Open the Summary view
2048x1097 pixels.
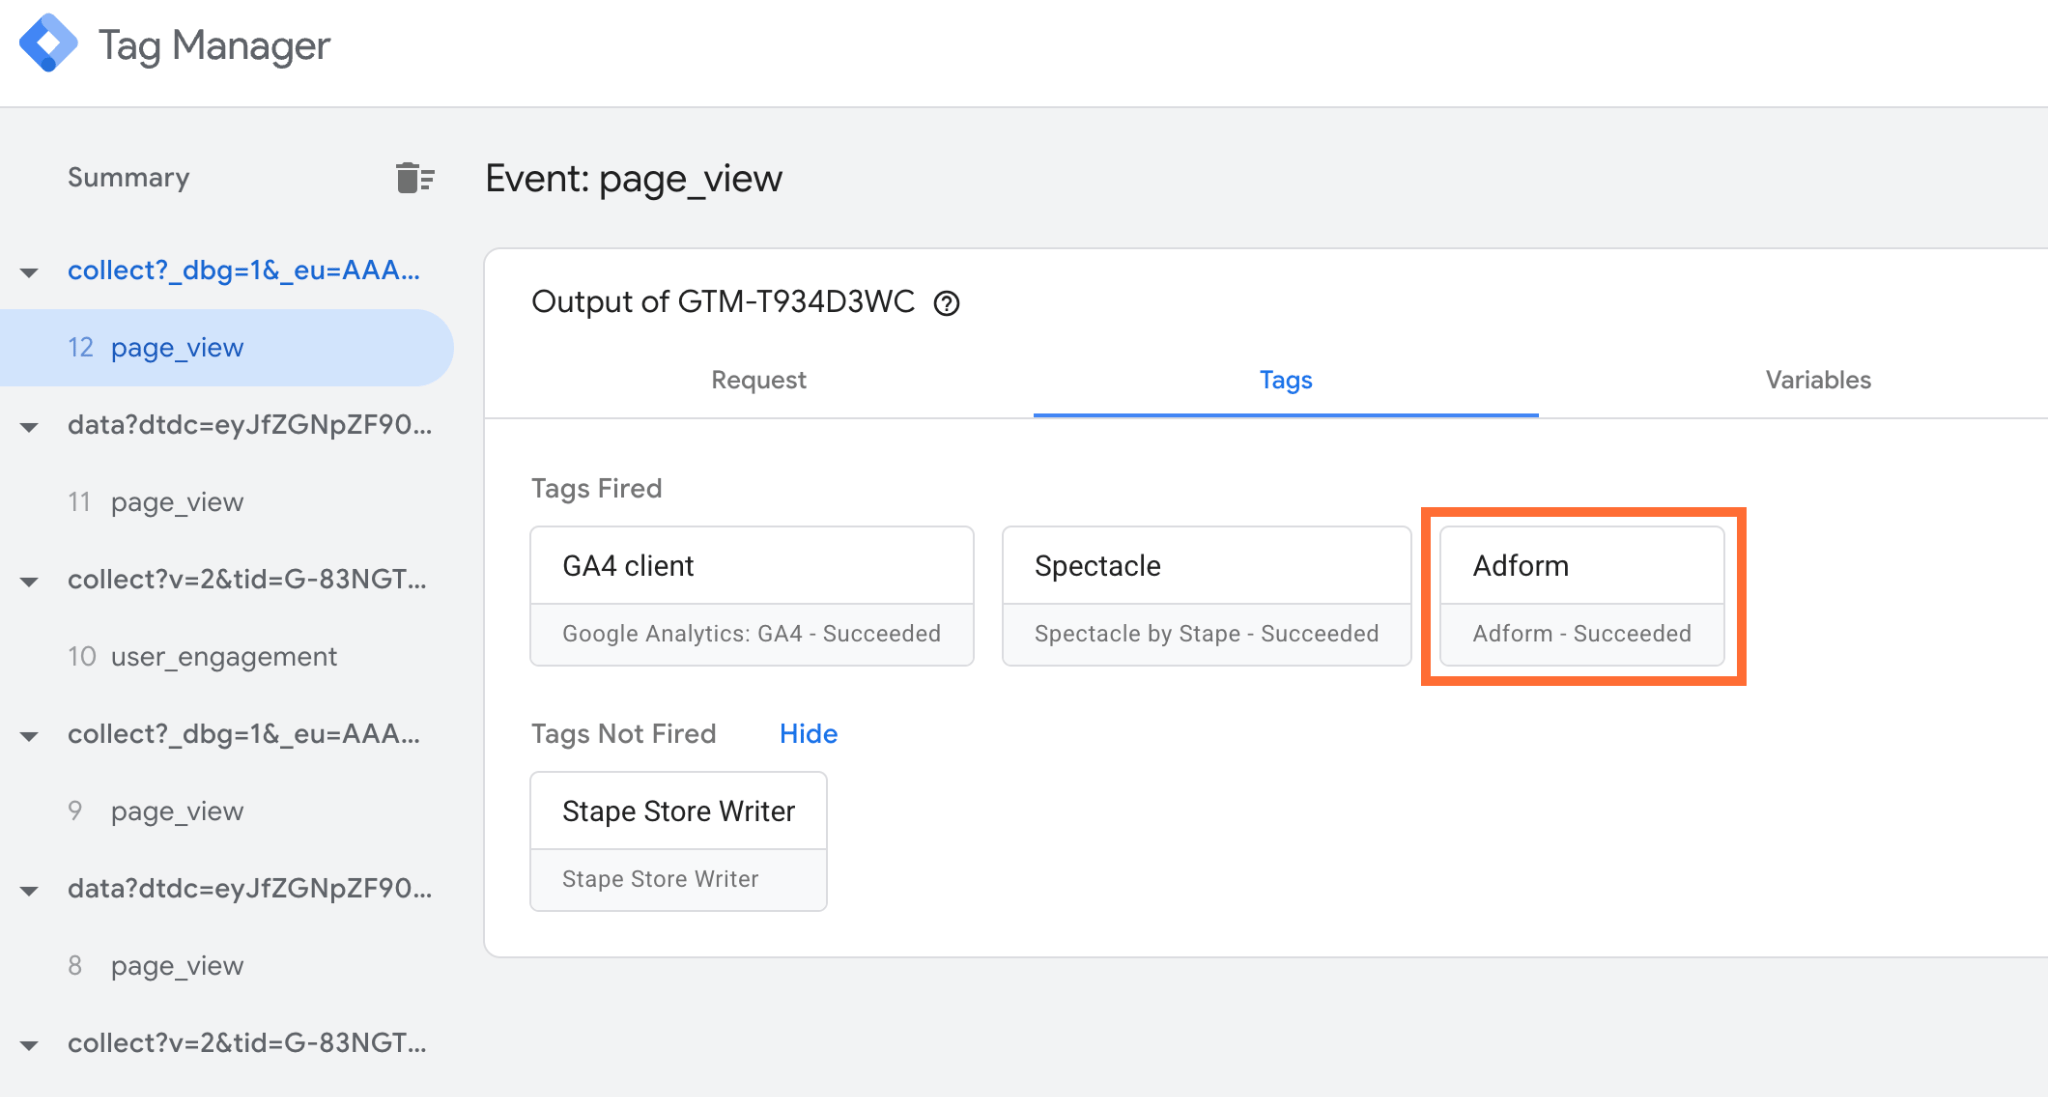point(128,178)
